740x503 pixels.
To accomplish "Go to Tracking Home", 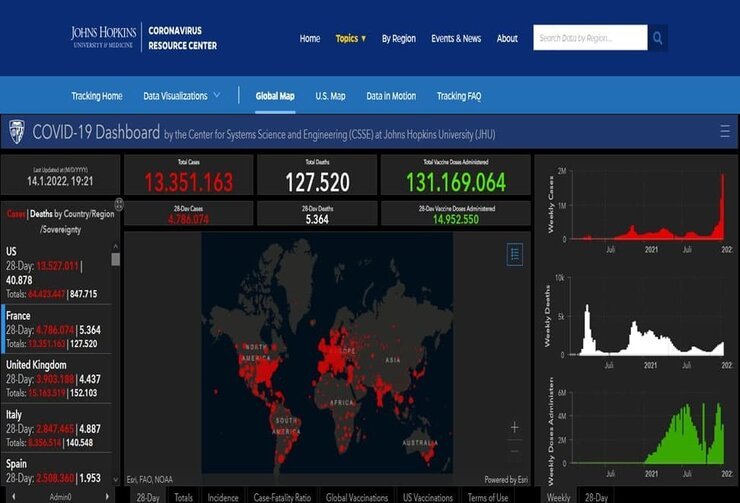I will click(97, 96).
